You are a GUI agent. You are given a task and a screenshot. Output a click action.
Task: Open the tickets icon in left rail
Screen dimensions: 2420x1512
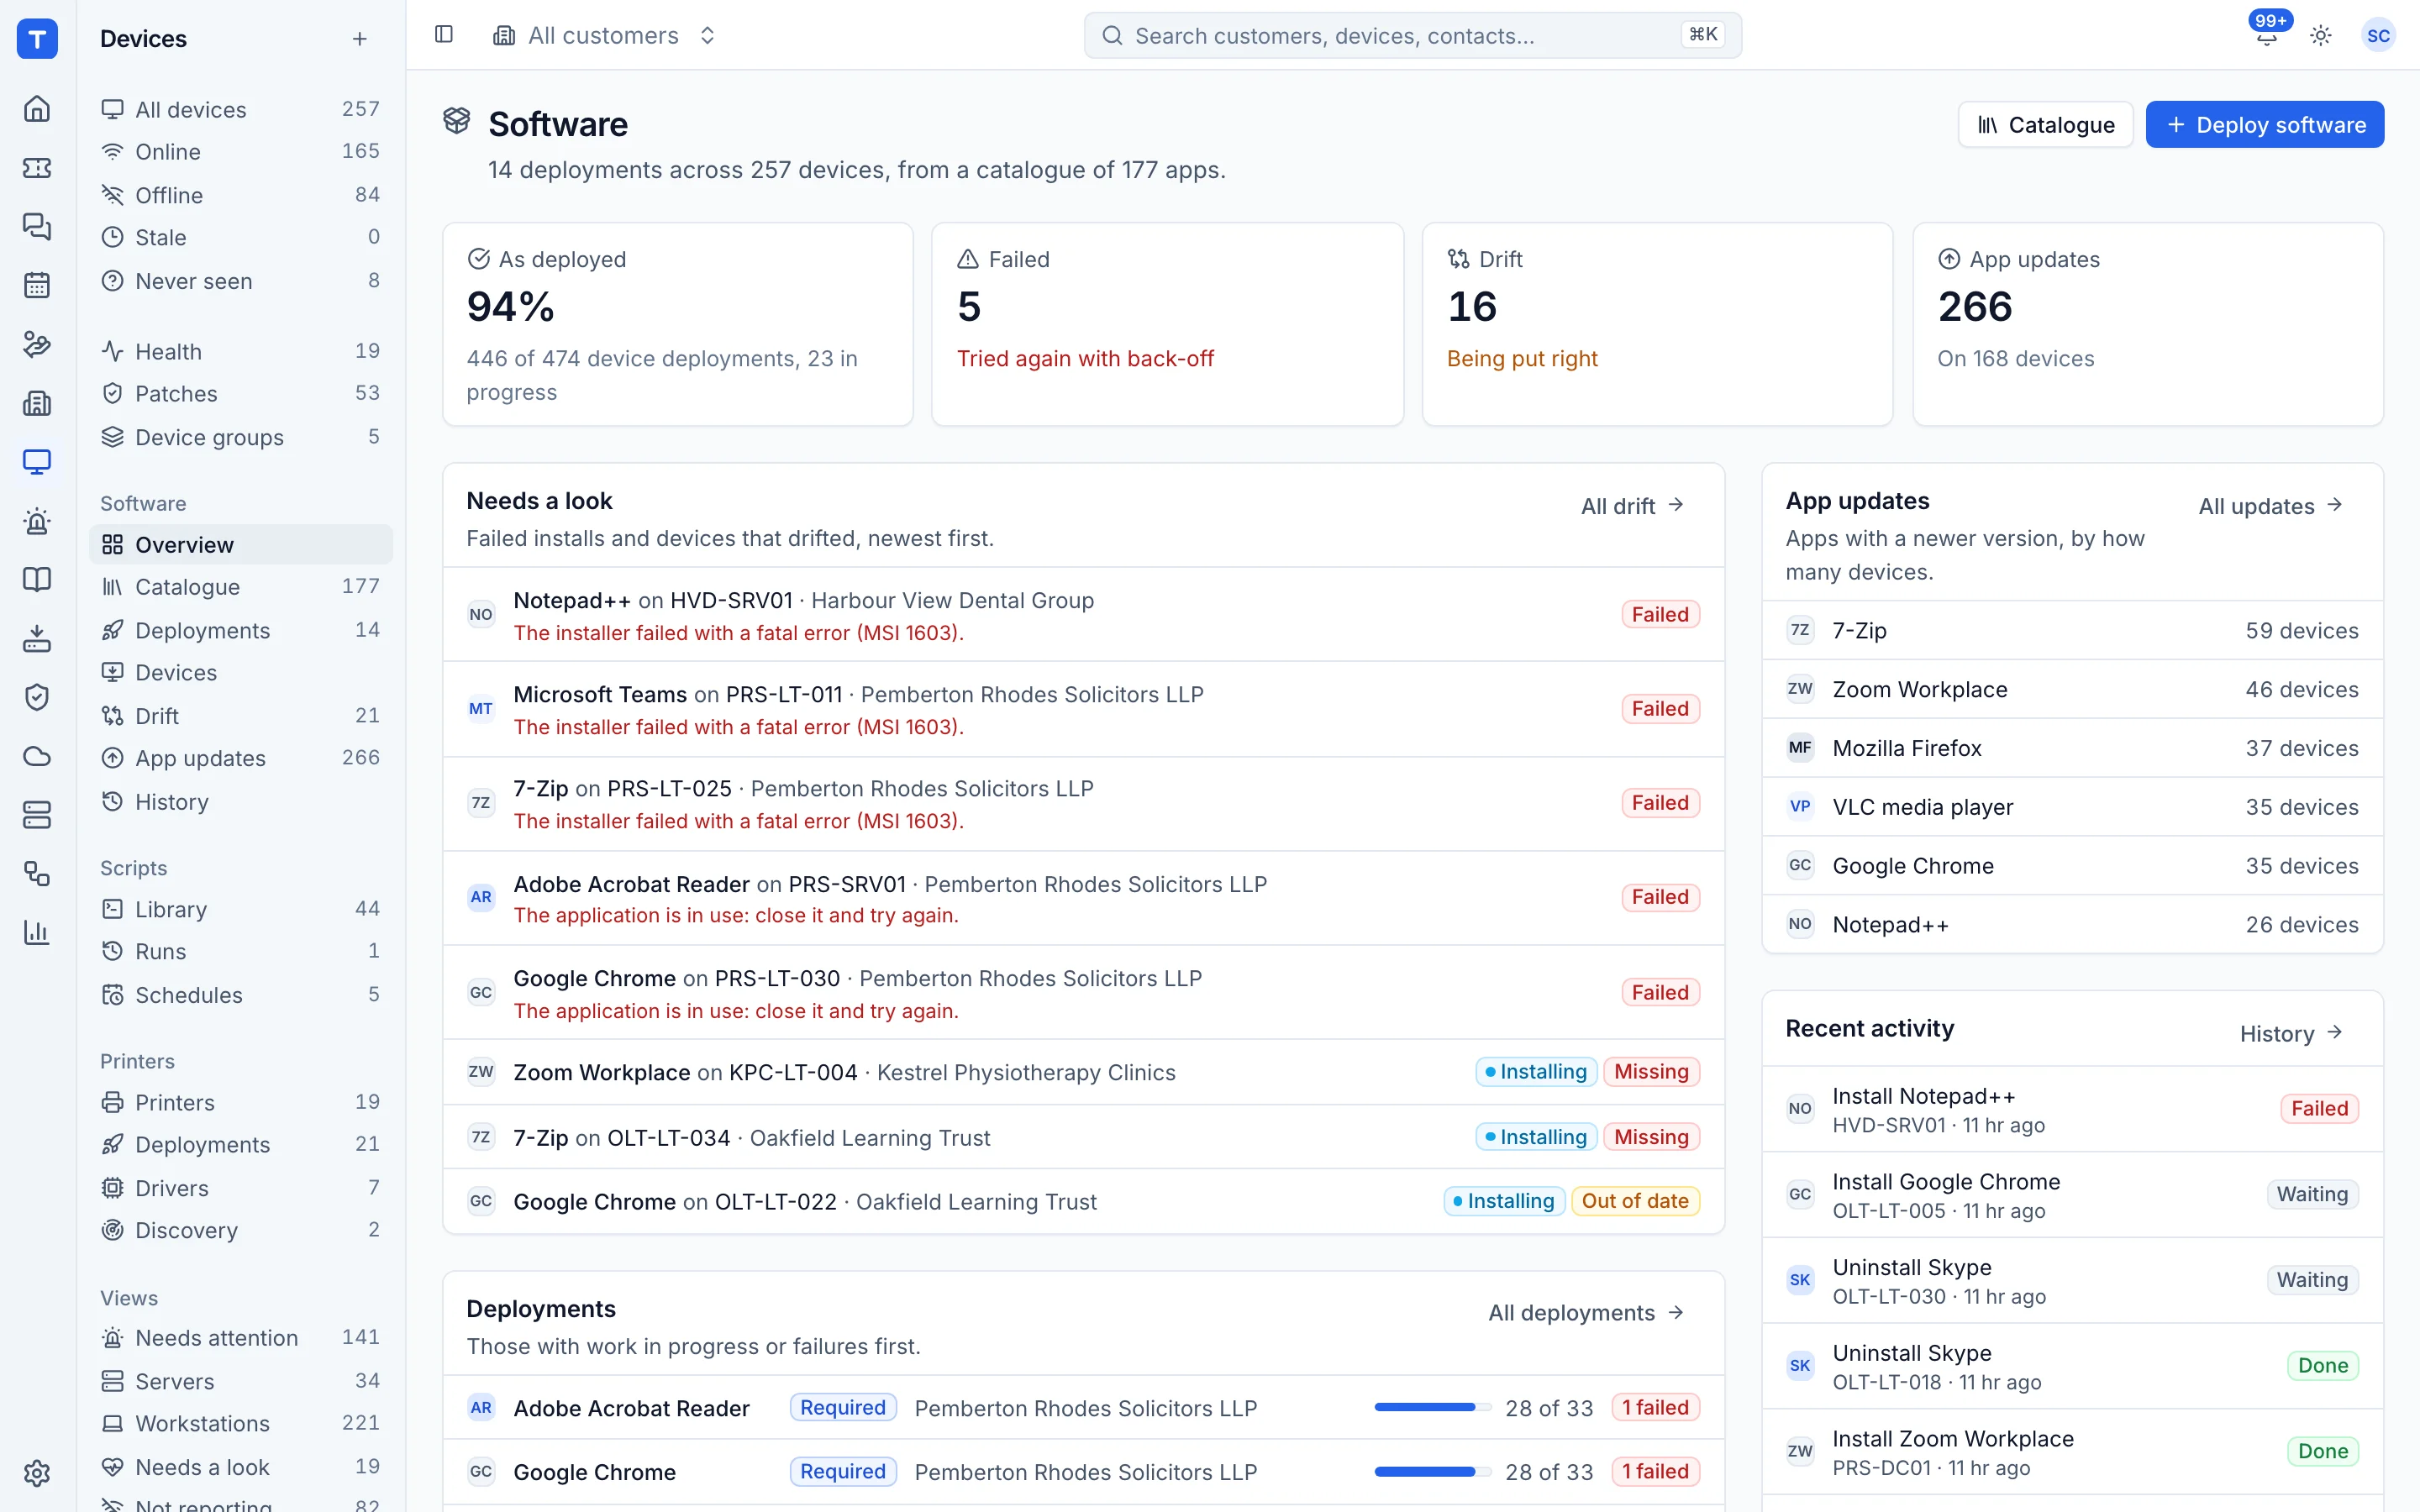[x=37, y=167]
